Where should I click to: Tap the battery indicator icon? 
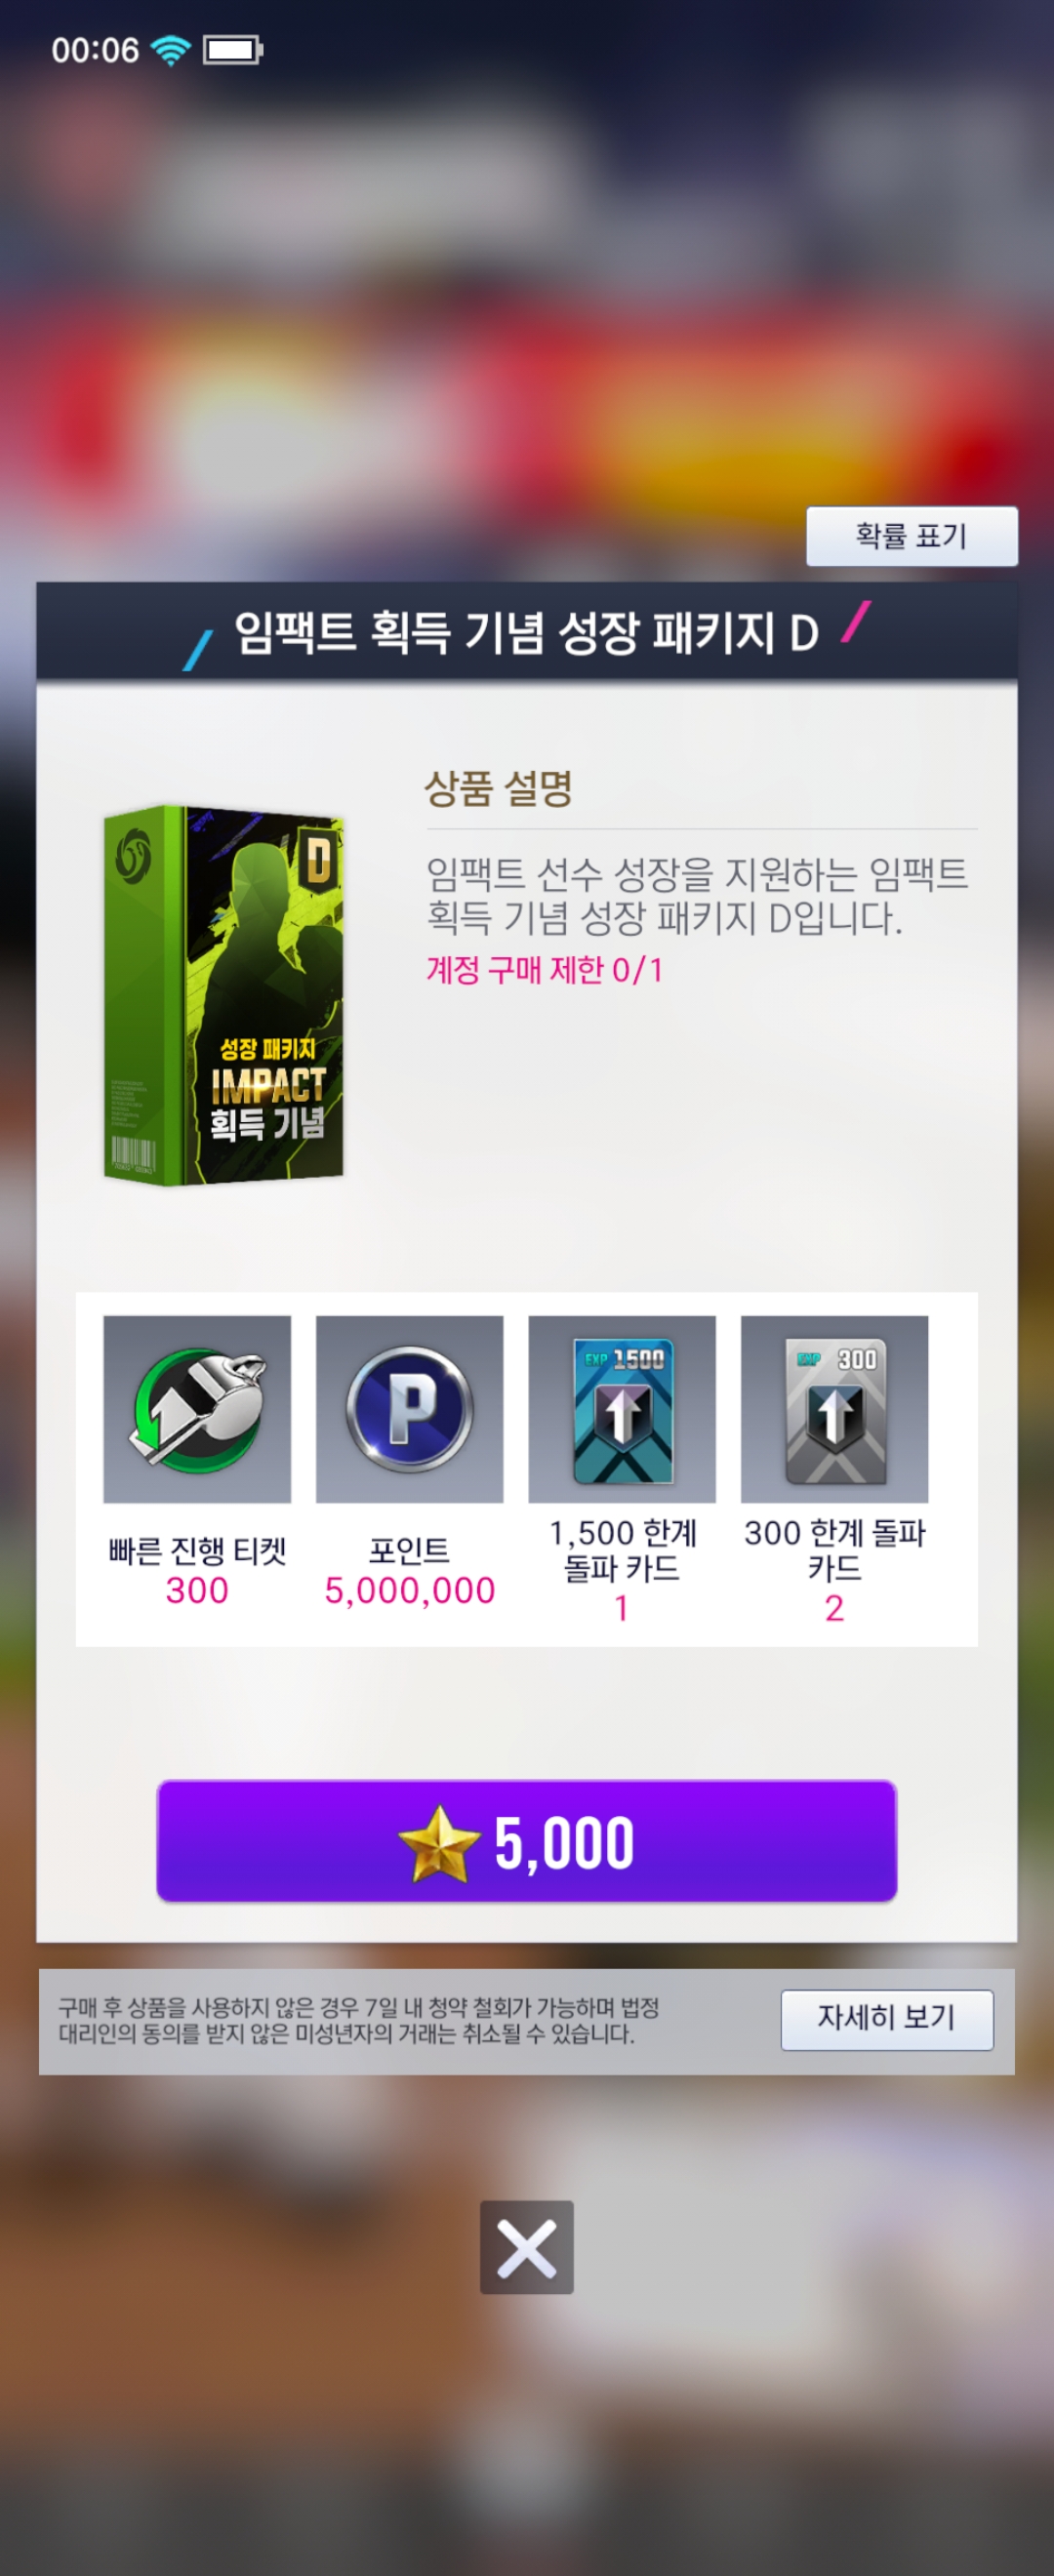(232, 49)
